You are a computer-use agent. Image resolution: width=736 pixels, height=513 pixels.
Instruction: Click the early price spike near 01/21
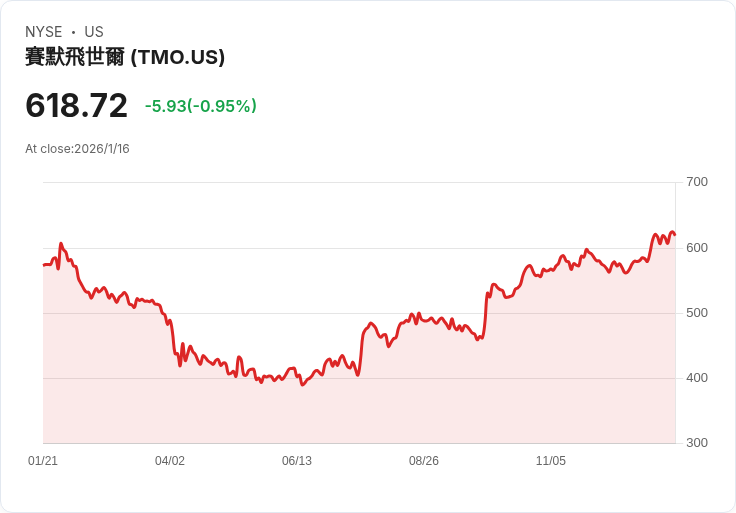coord(60,243)
